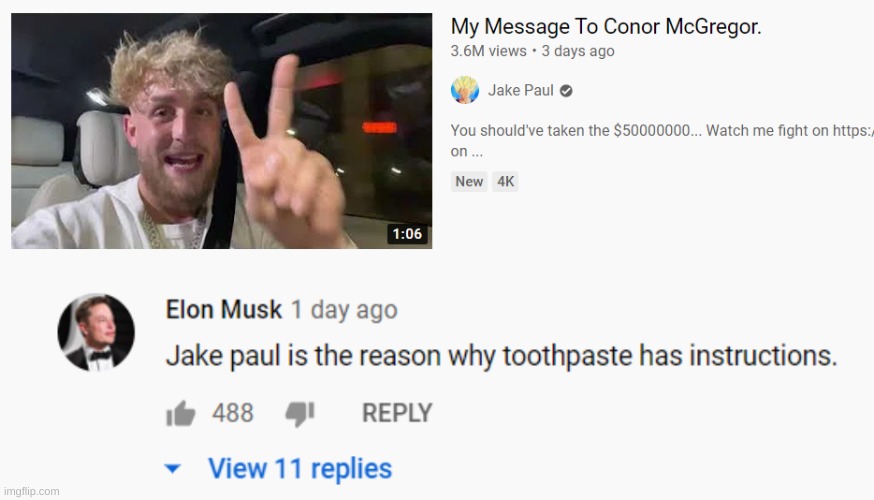Like the comment with the thumbs-up icon

click(181, 413)
